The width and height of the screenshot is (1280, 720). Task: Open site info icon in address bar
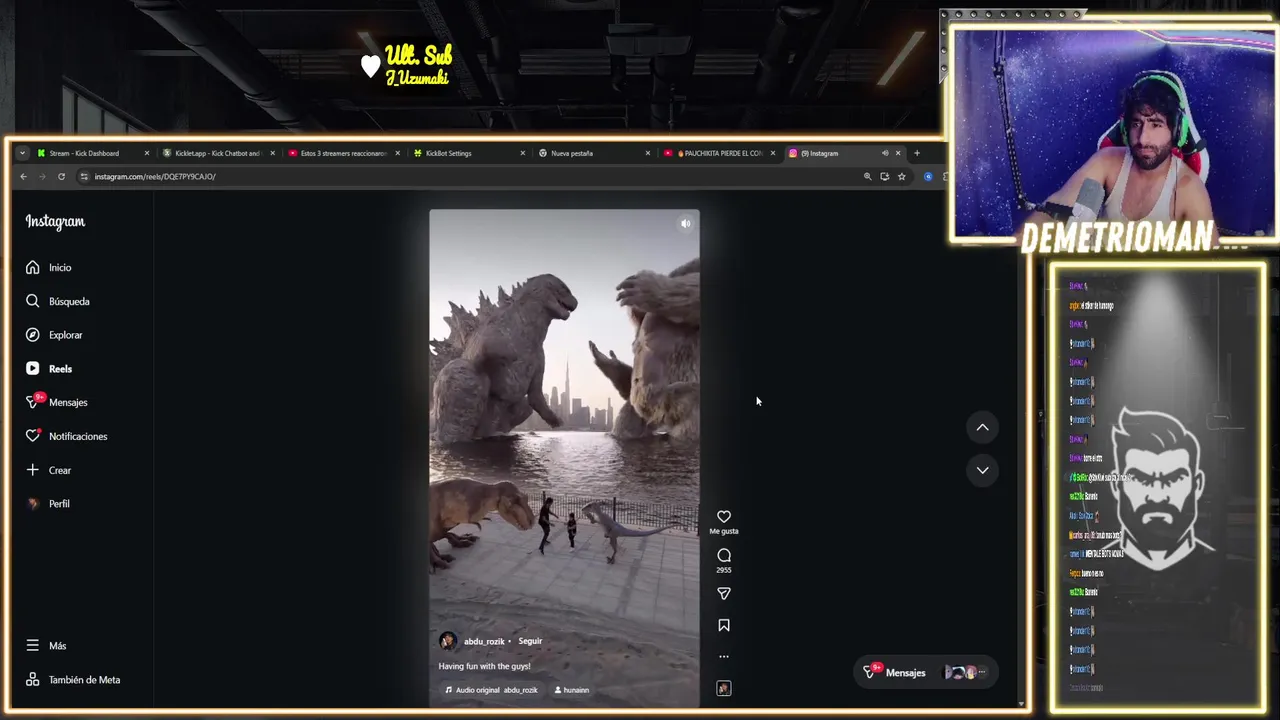[x=84, y=176]
